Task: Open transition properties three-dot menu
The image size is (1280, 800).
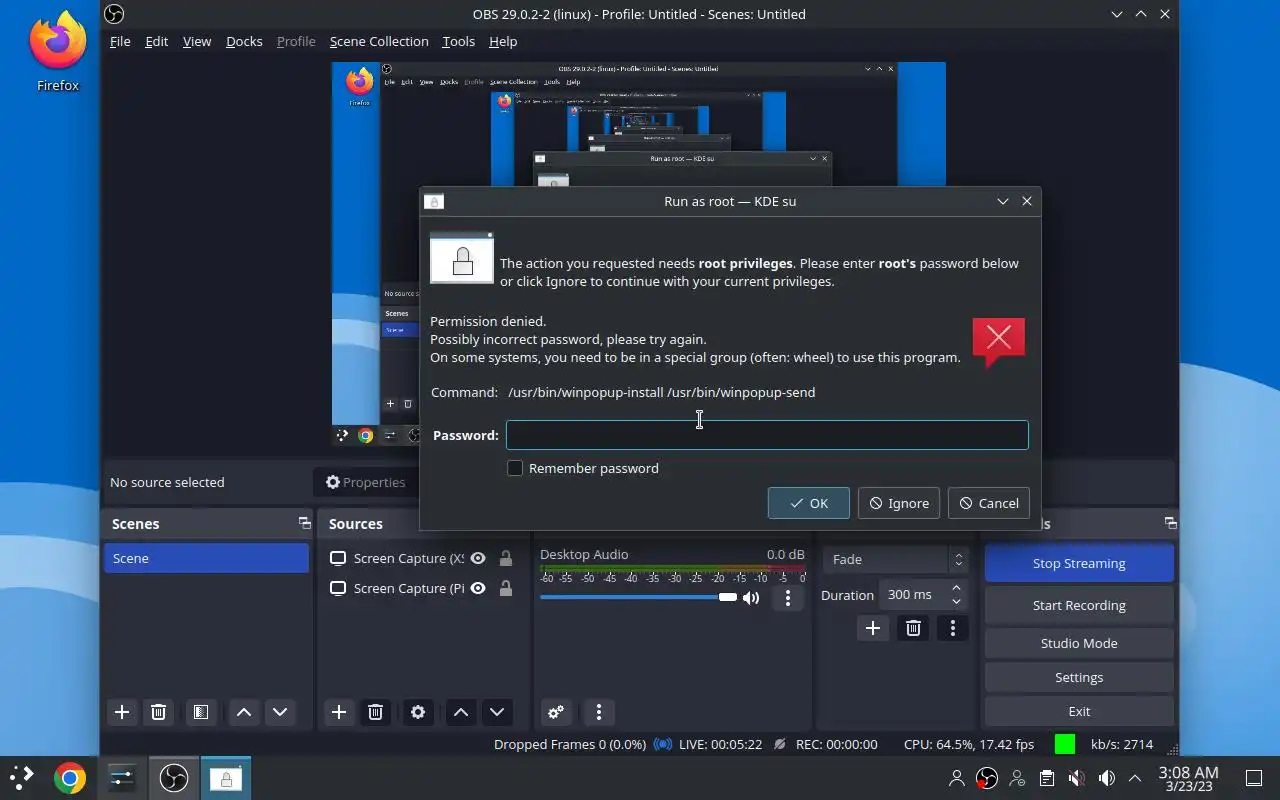Action: 953,628
